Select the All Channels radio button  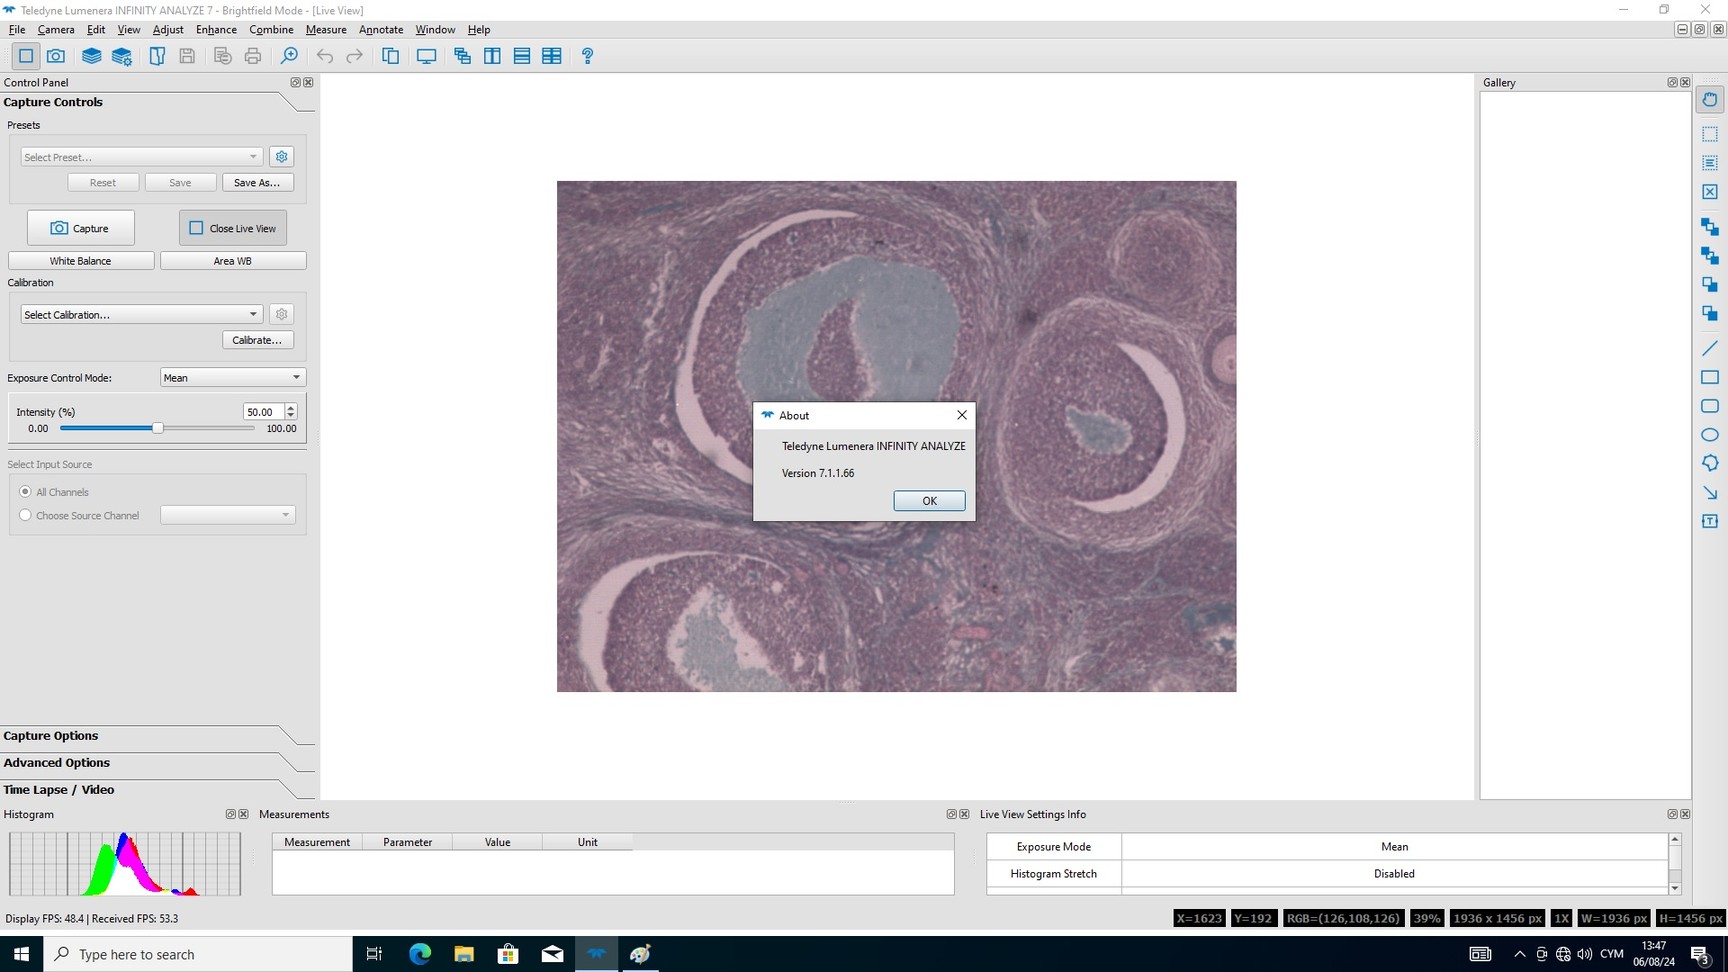click(26, 492)
